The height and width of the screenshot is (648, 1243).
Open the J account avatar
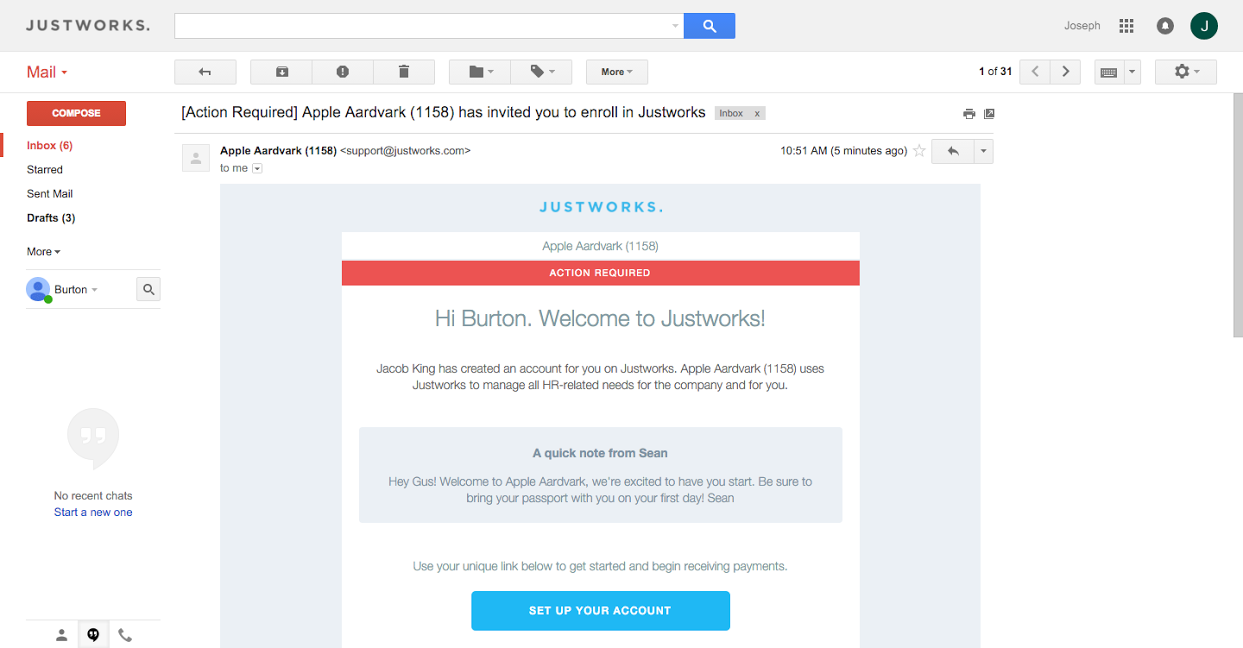(x=1204, y=26)
